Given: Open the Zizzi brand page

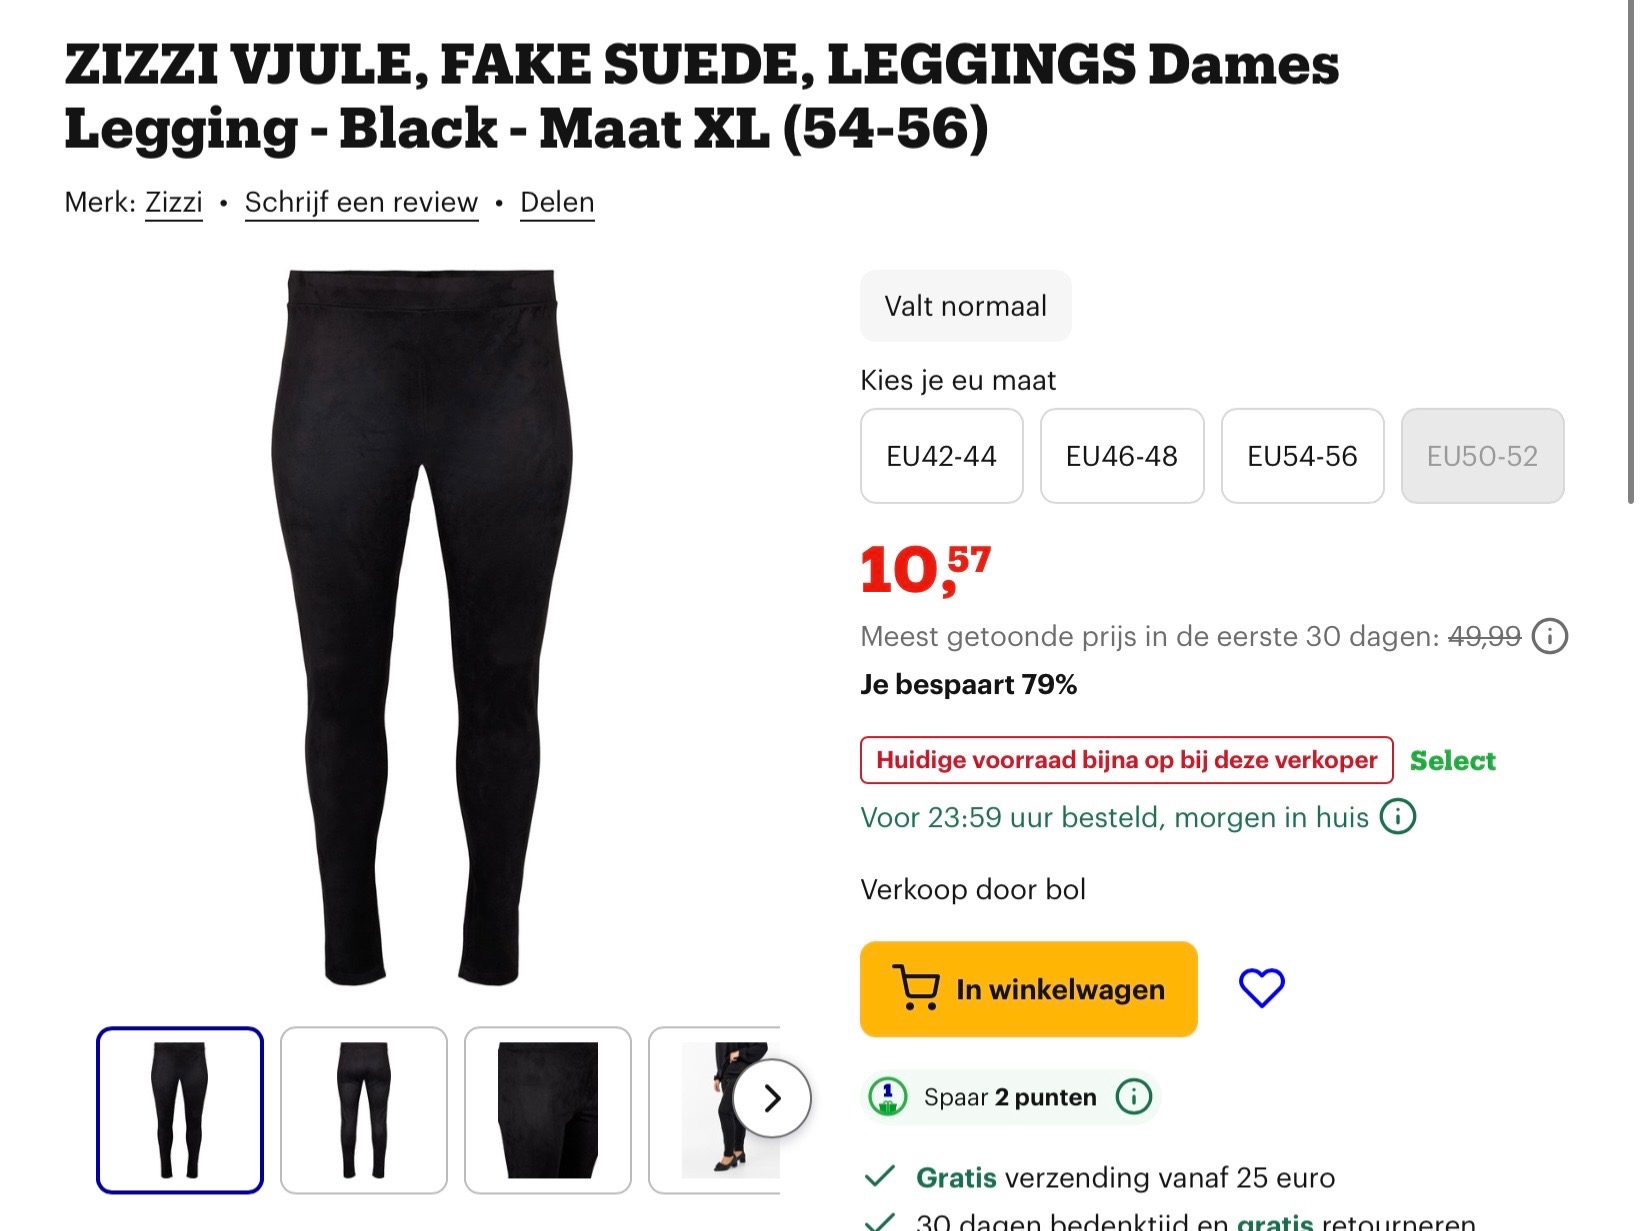Looking at the screenshot, I should tap(174, 202).
